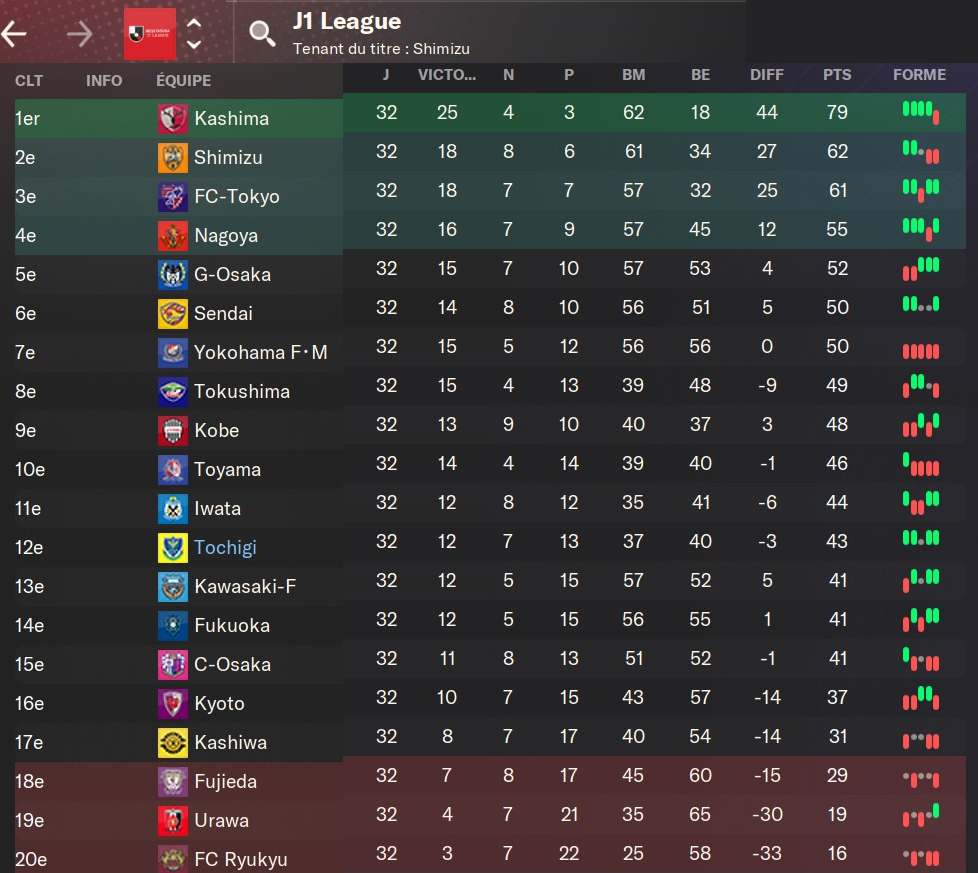
Task: Open the FC-Tokyo team link
Action: (237, 197)
